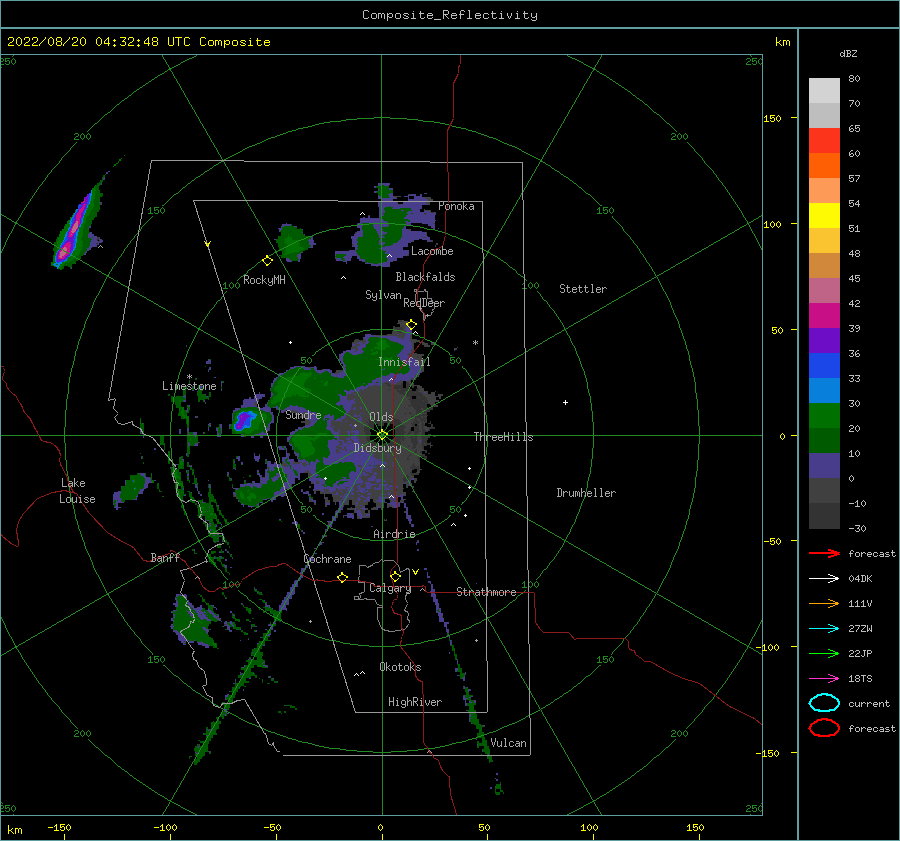Click the Lacombe label
Screen dimensions: 900x841
tap(432, 251)
